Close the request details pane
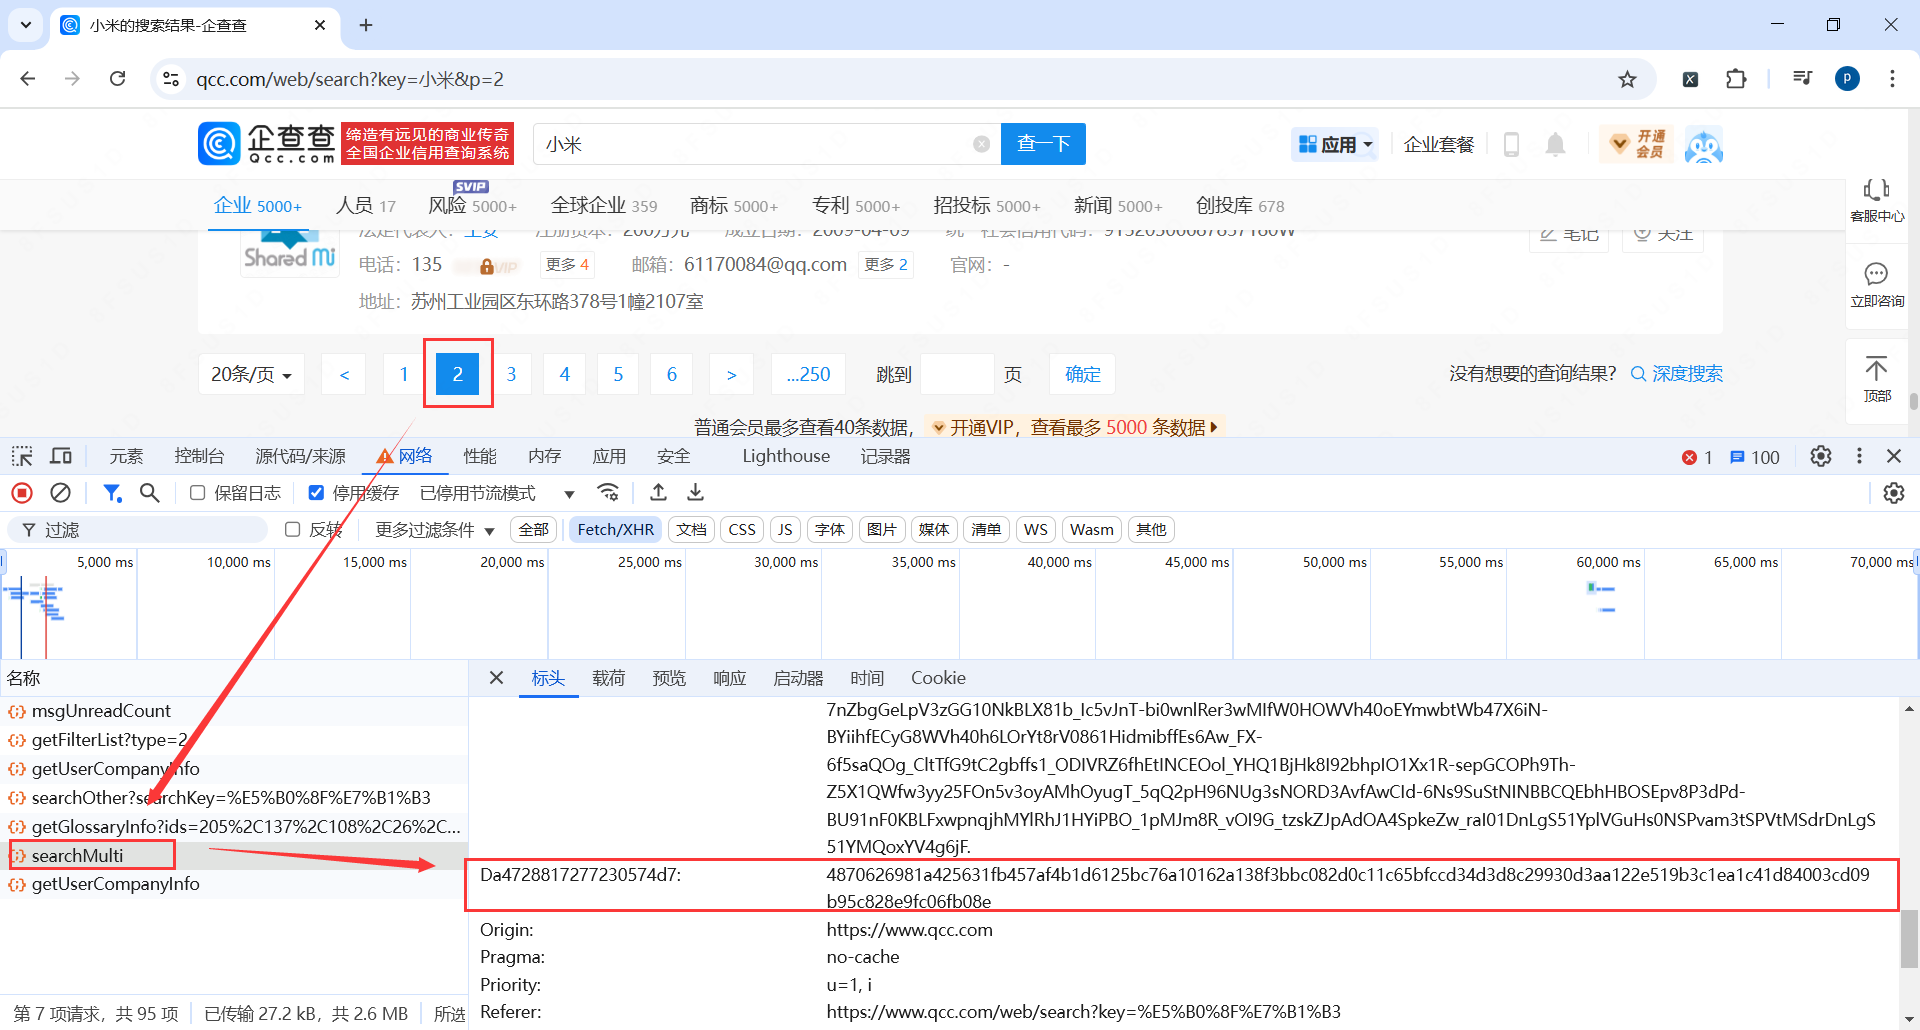 click(496, 678)
